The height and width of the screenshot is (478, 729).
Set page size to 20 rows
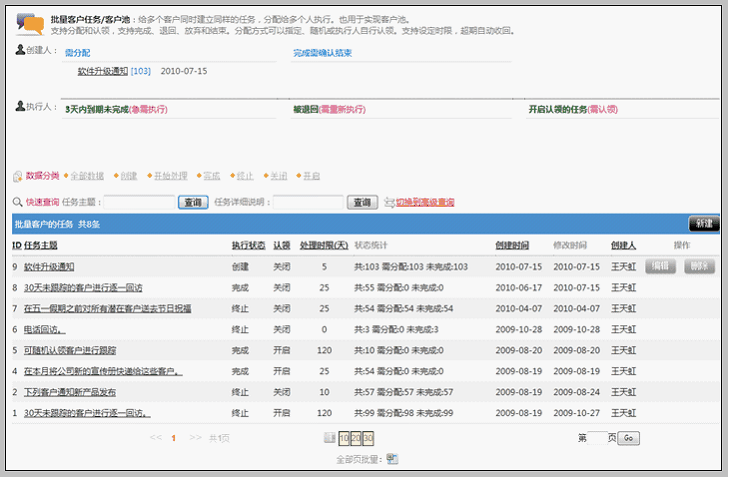(x=356, y=438)
